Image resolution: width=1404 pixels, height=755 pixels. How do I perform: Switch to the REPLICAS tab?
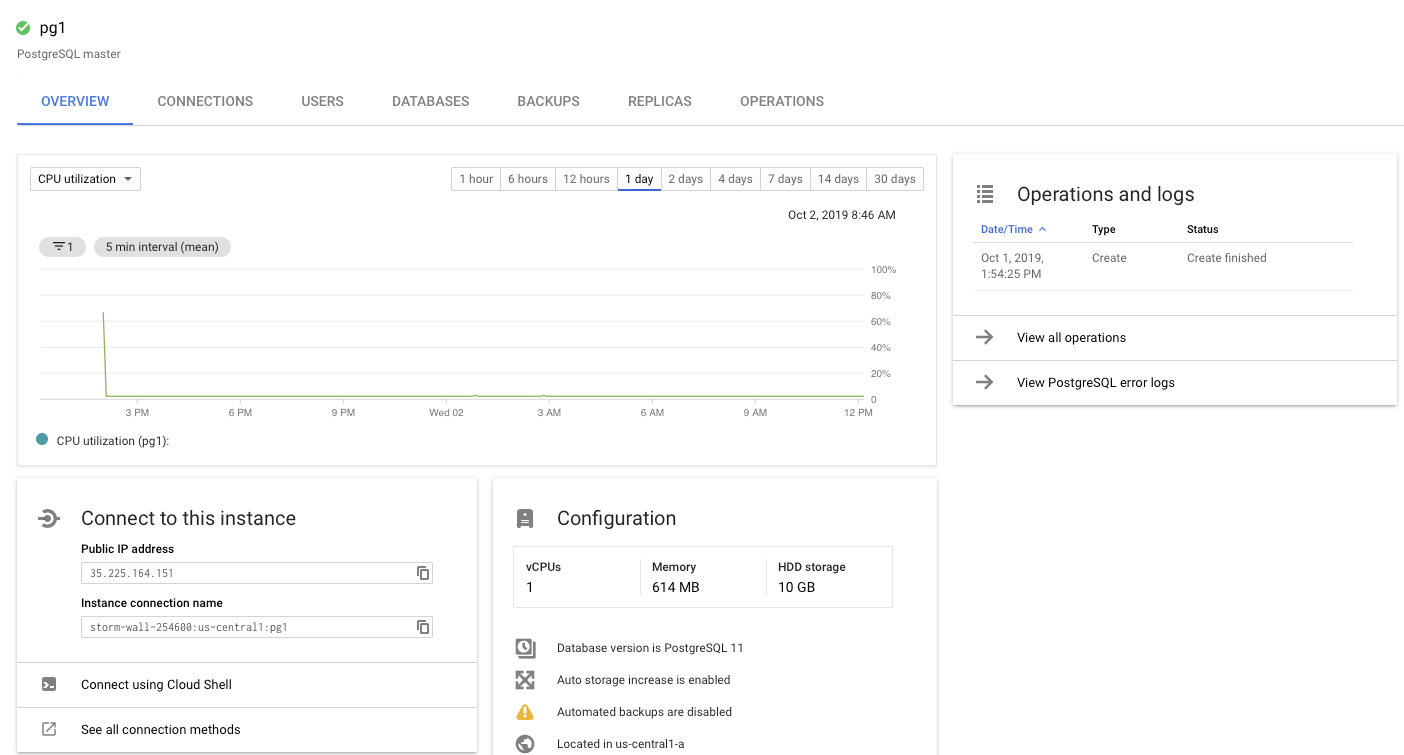pos(660,101)
